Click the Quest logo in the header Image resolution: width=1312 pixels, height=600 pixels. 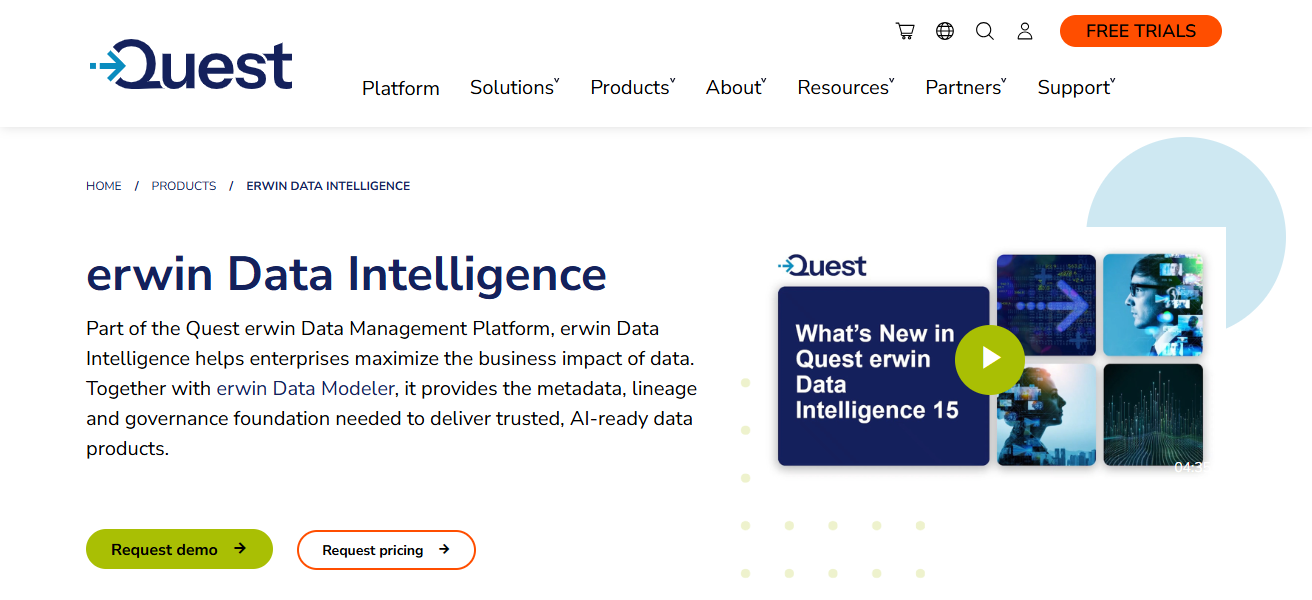190,63
